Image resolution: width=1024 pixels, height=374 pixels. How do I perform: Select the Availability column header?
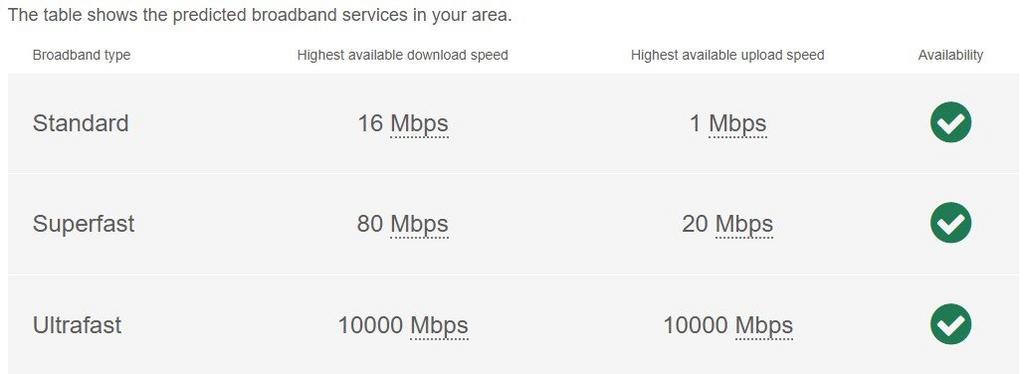tap(950, 55)
